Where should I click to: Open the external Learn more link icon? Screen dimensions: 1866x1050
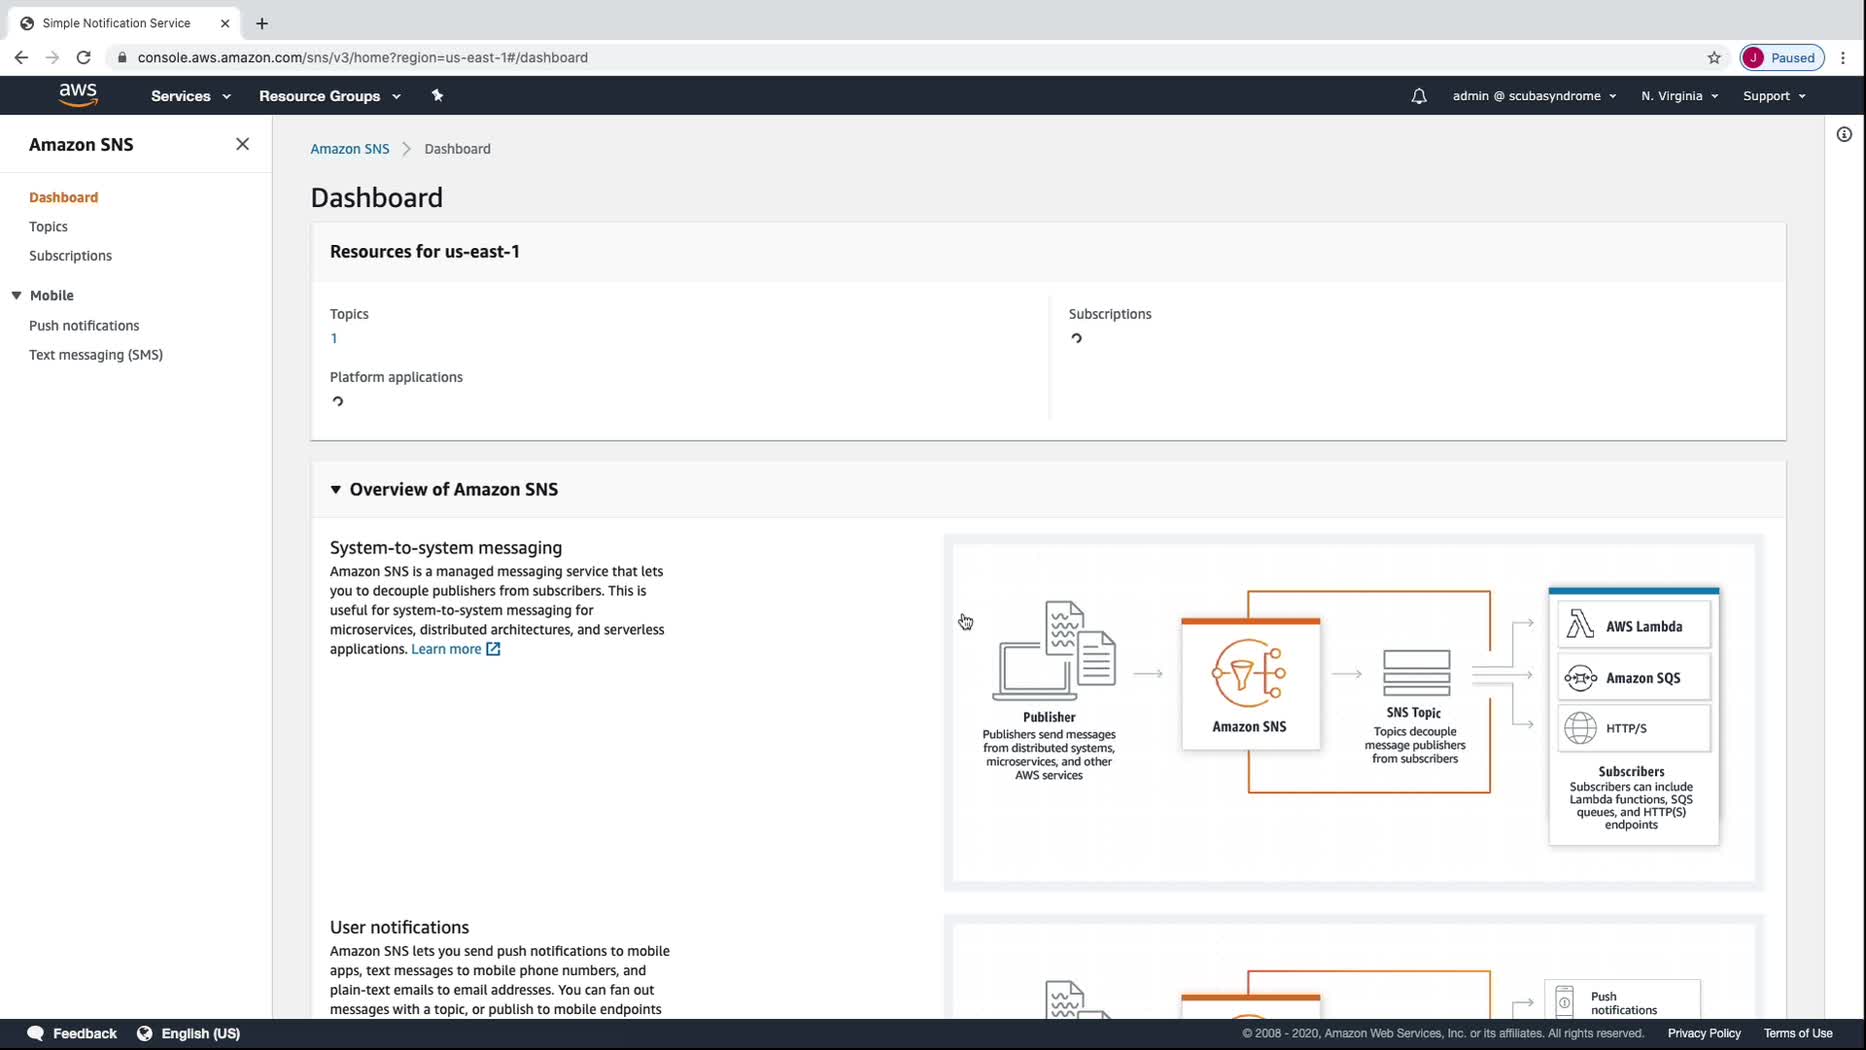493,649
